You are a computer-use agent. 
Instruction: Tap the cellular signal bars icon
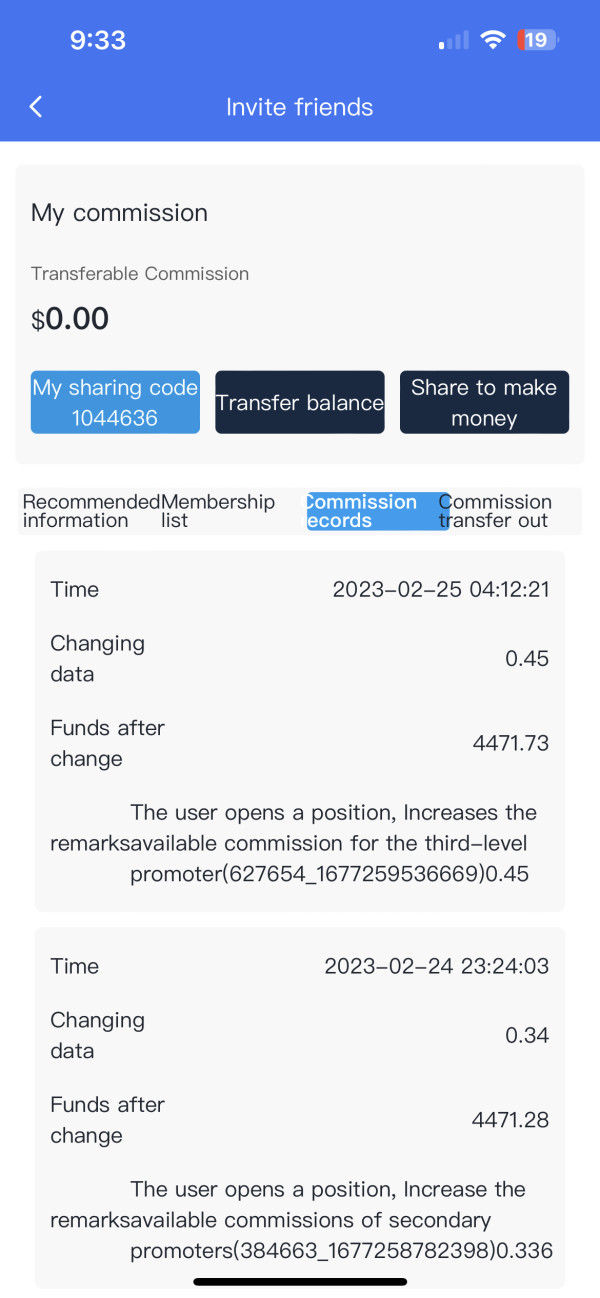454,41
